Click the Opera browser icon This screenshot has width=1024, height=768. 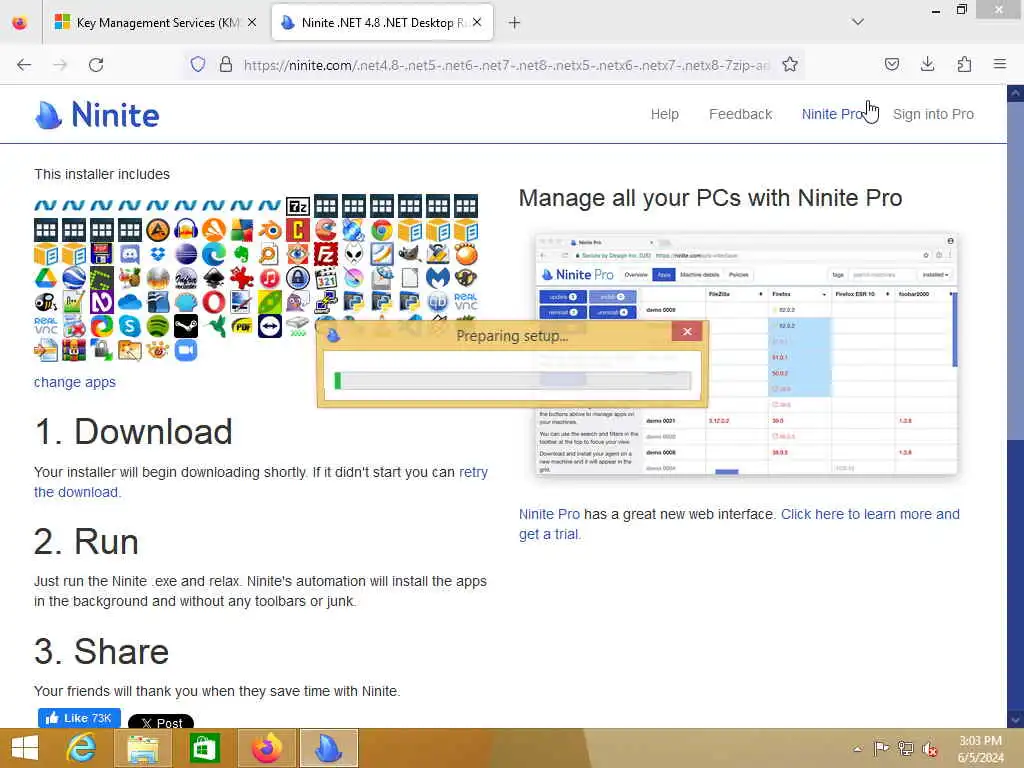[214, 302]
